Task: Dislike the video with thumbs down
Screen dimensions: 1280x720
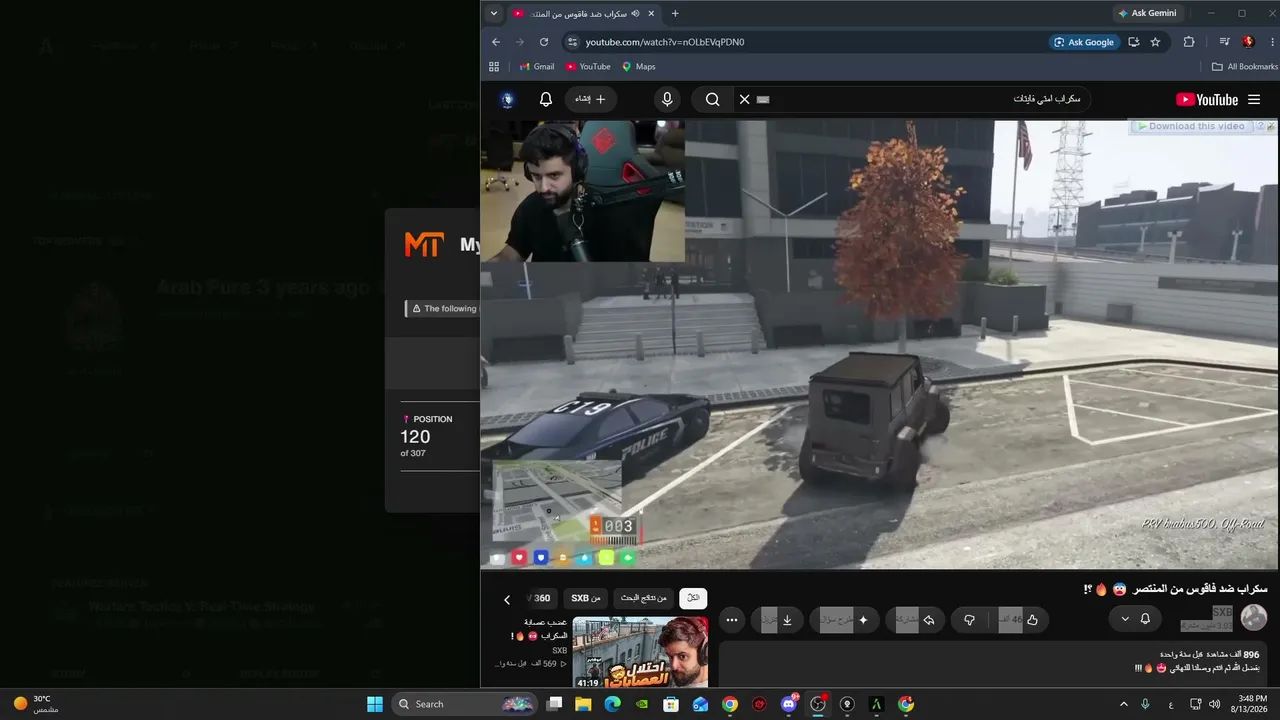Action: pos(969,620)
